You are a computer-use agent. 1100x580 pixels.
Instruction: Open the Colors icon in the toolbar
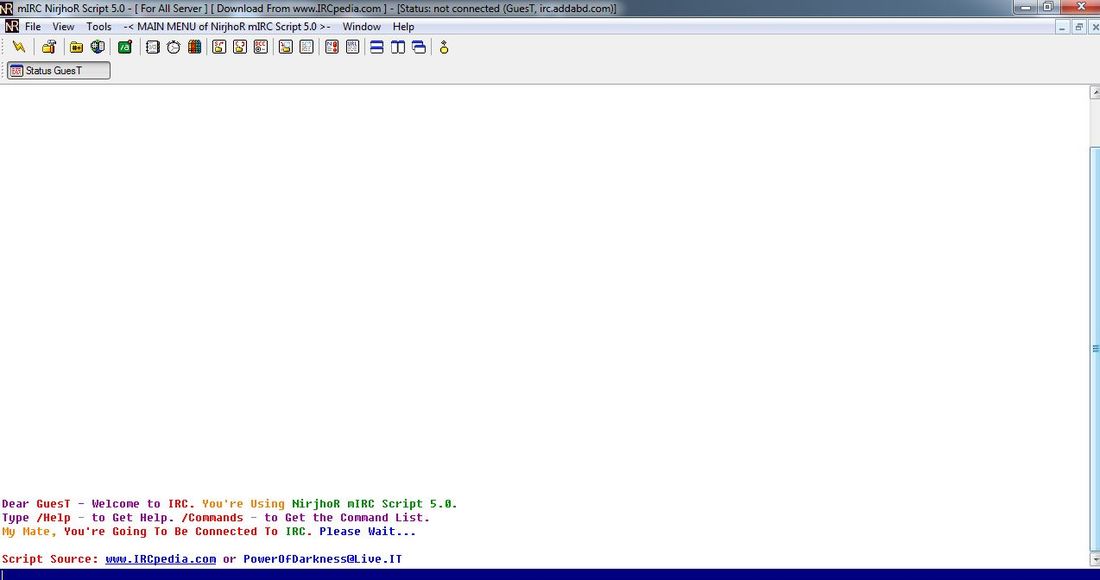point(194,47)
